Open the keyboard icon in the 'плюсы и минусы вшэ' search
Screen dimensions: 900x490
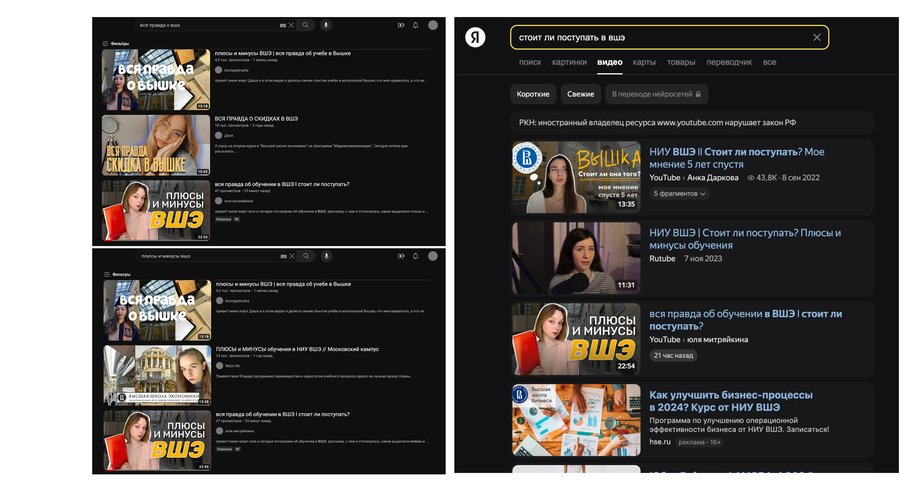pyautogui.click(x=283, y=256)
